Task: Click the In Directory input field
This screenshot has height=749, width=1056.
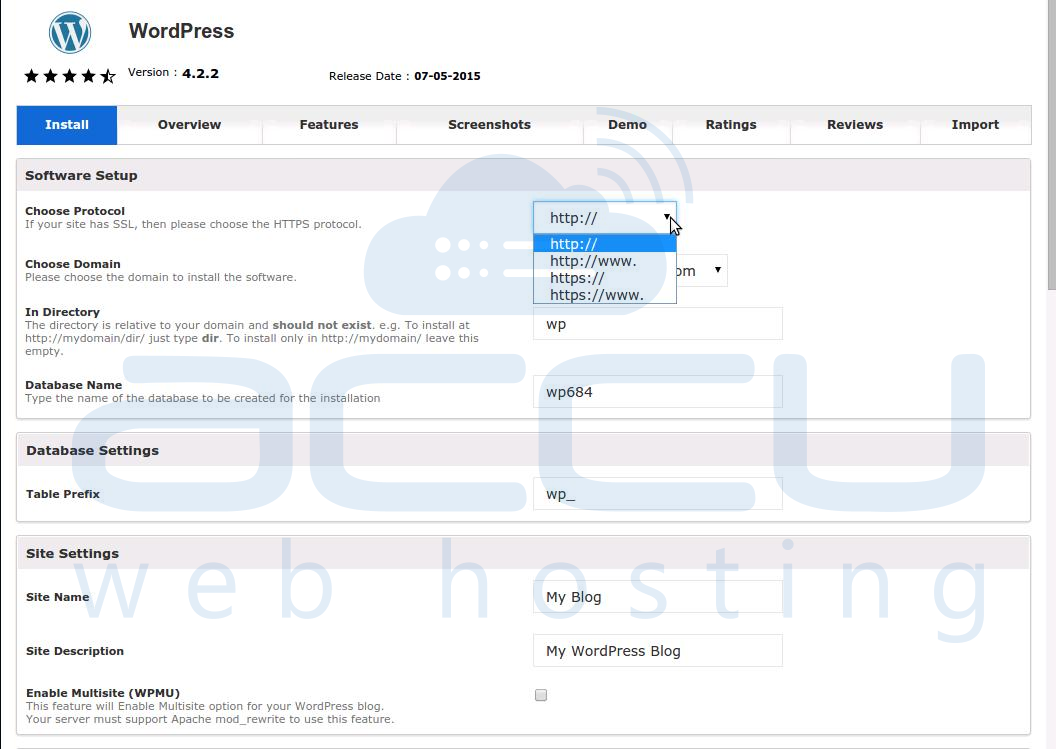Action: [x=658, y=324]
